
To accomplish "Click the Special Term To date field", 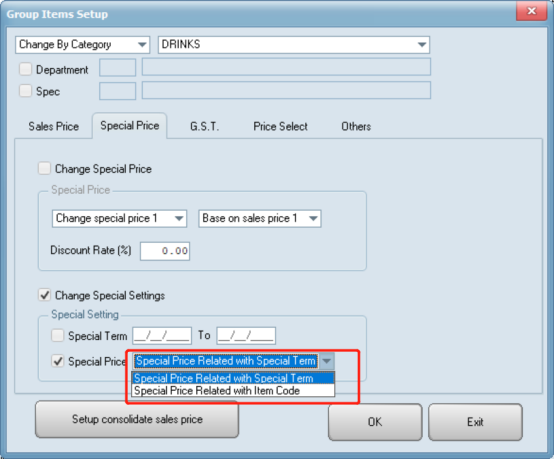I will (246, 335).
